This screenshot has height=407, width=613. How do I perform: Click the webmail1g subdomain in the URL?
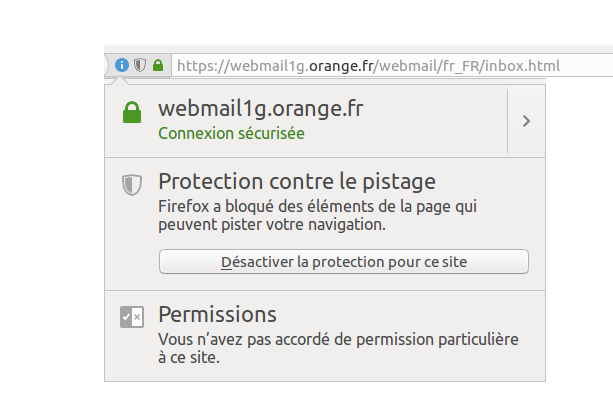pyautogui.click(x=264, y=66)
